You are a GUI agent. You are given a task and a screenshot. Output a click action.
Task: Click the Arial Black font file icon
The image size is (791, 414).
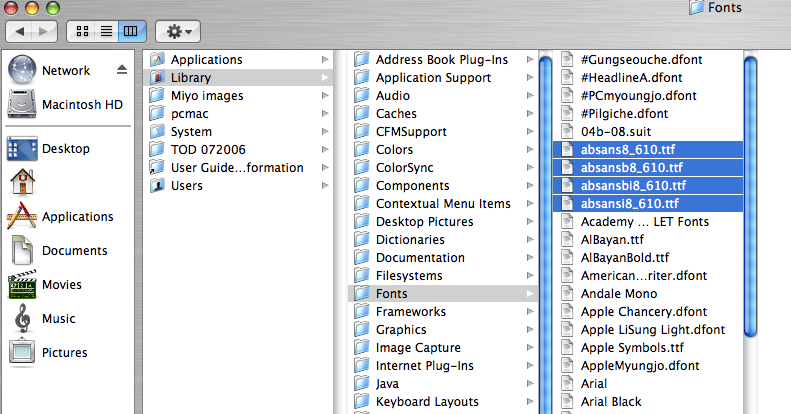(567, 401)
